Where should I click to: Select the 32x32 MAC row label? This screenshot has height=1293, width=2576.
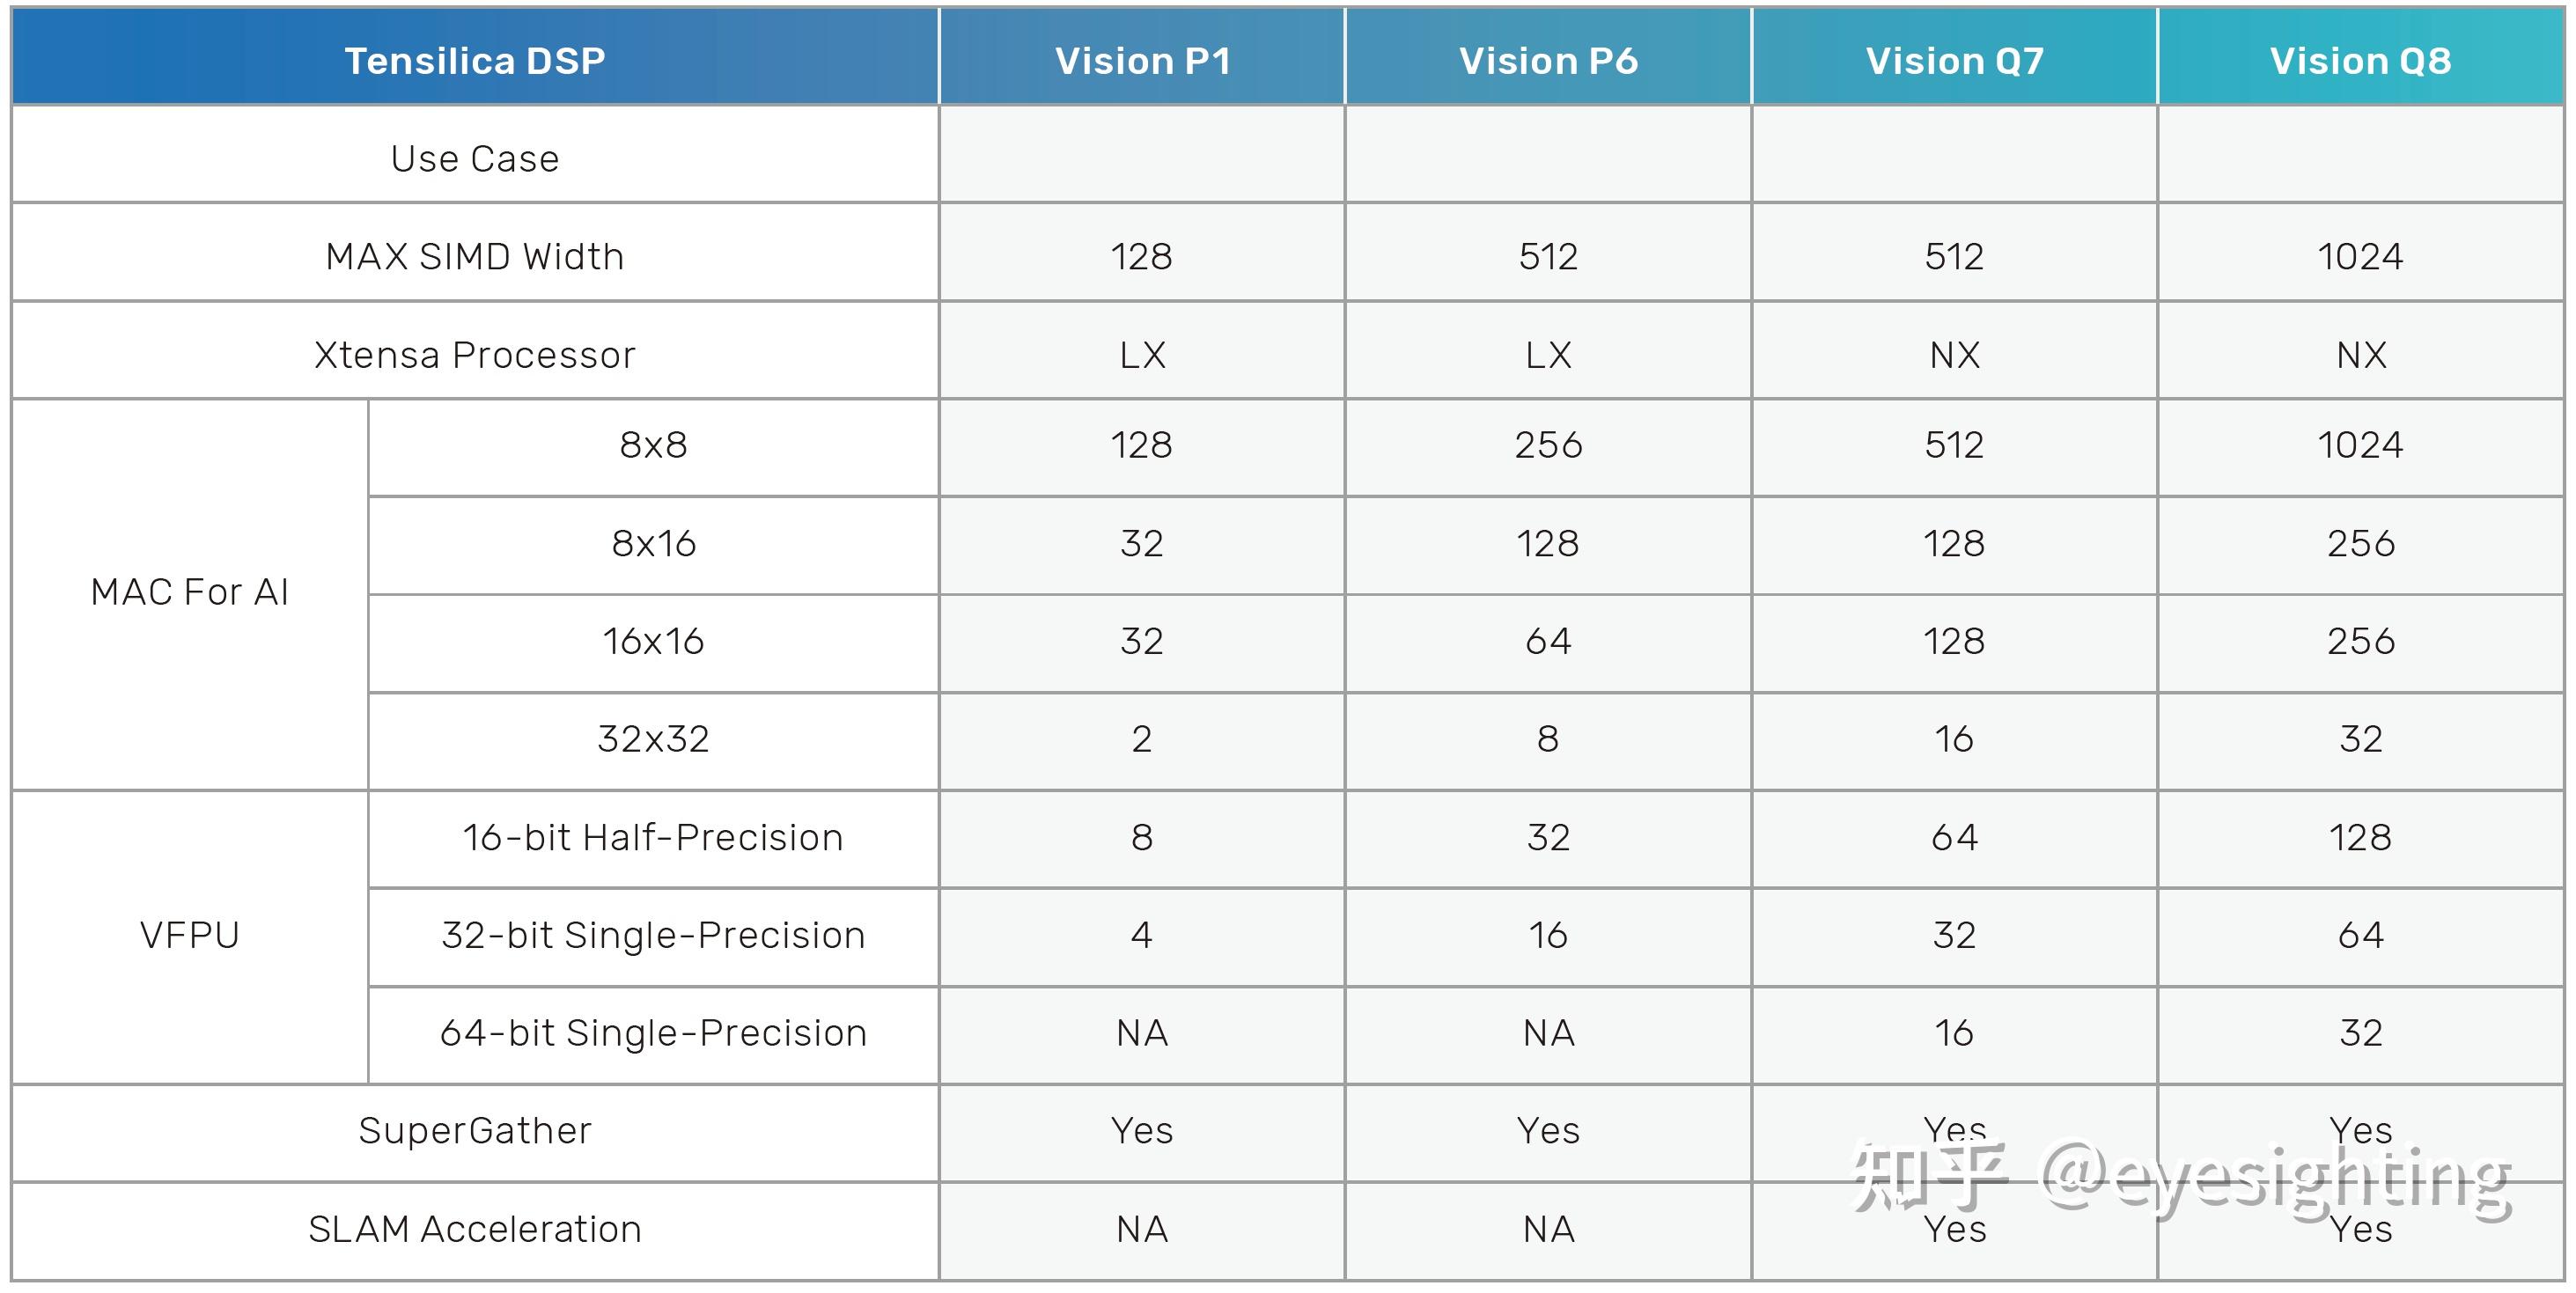653,739
